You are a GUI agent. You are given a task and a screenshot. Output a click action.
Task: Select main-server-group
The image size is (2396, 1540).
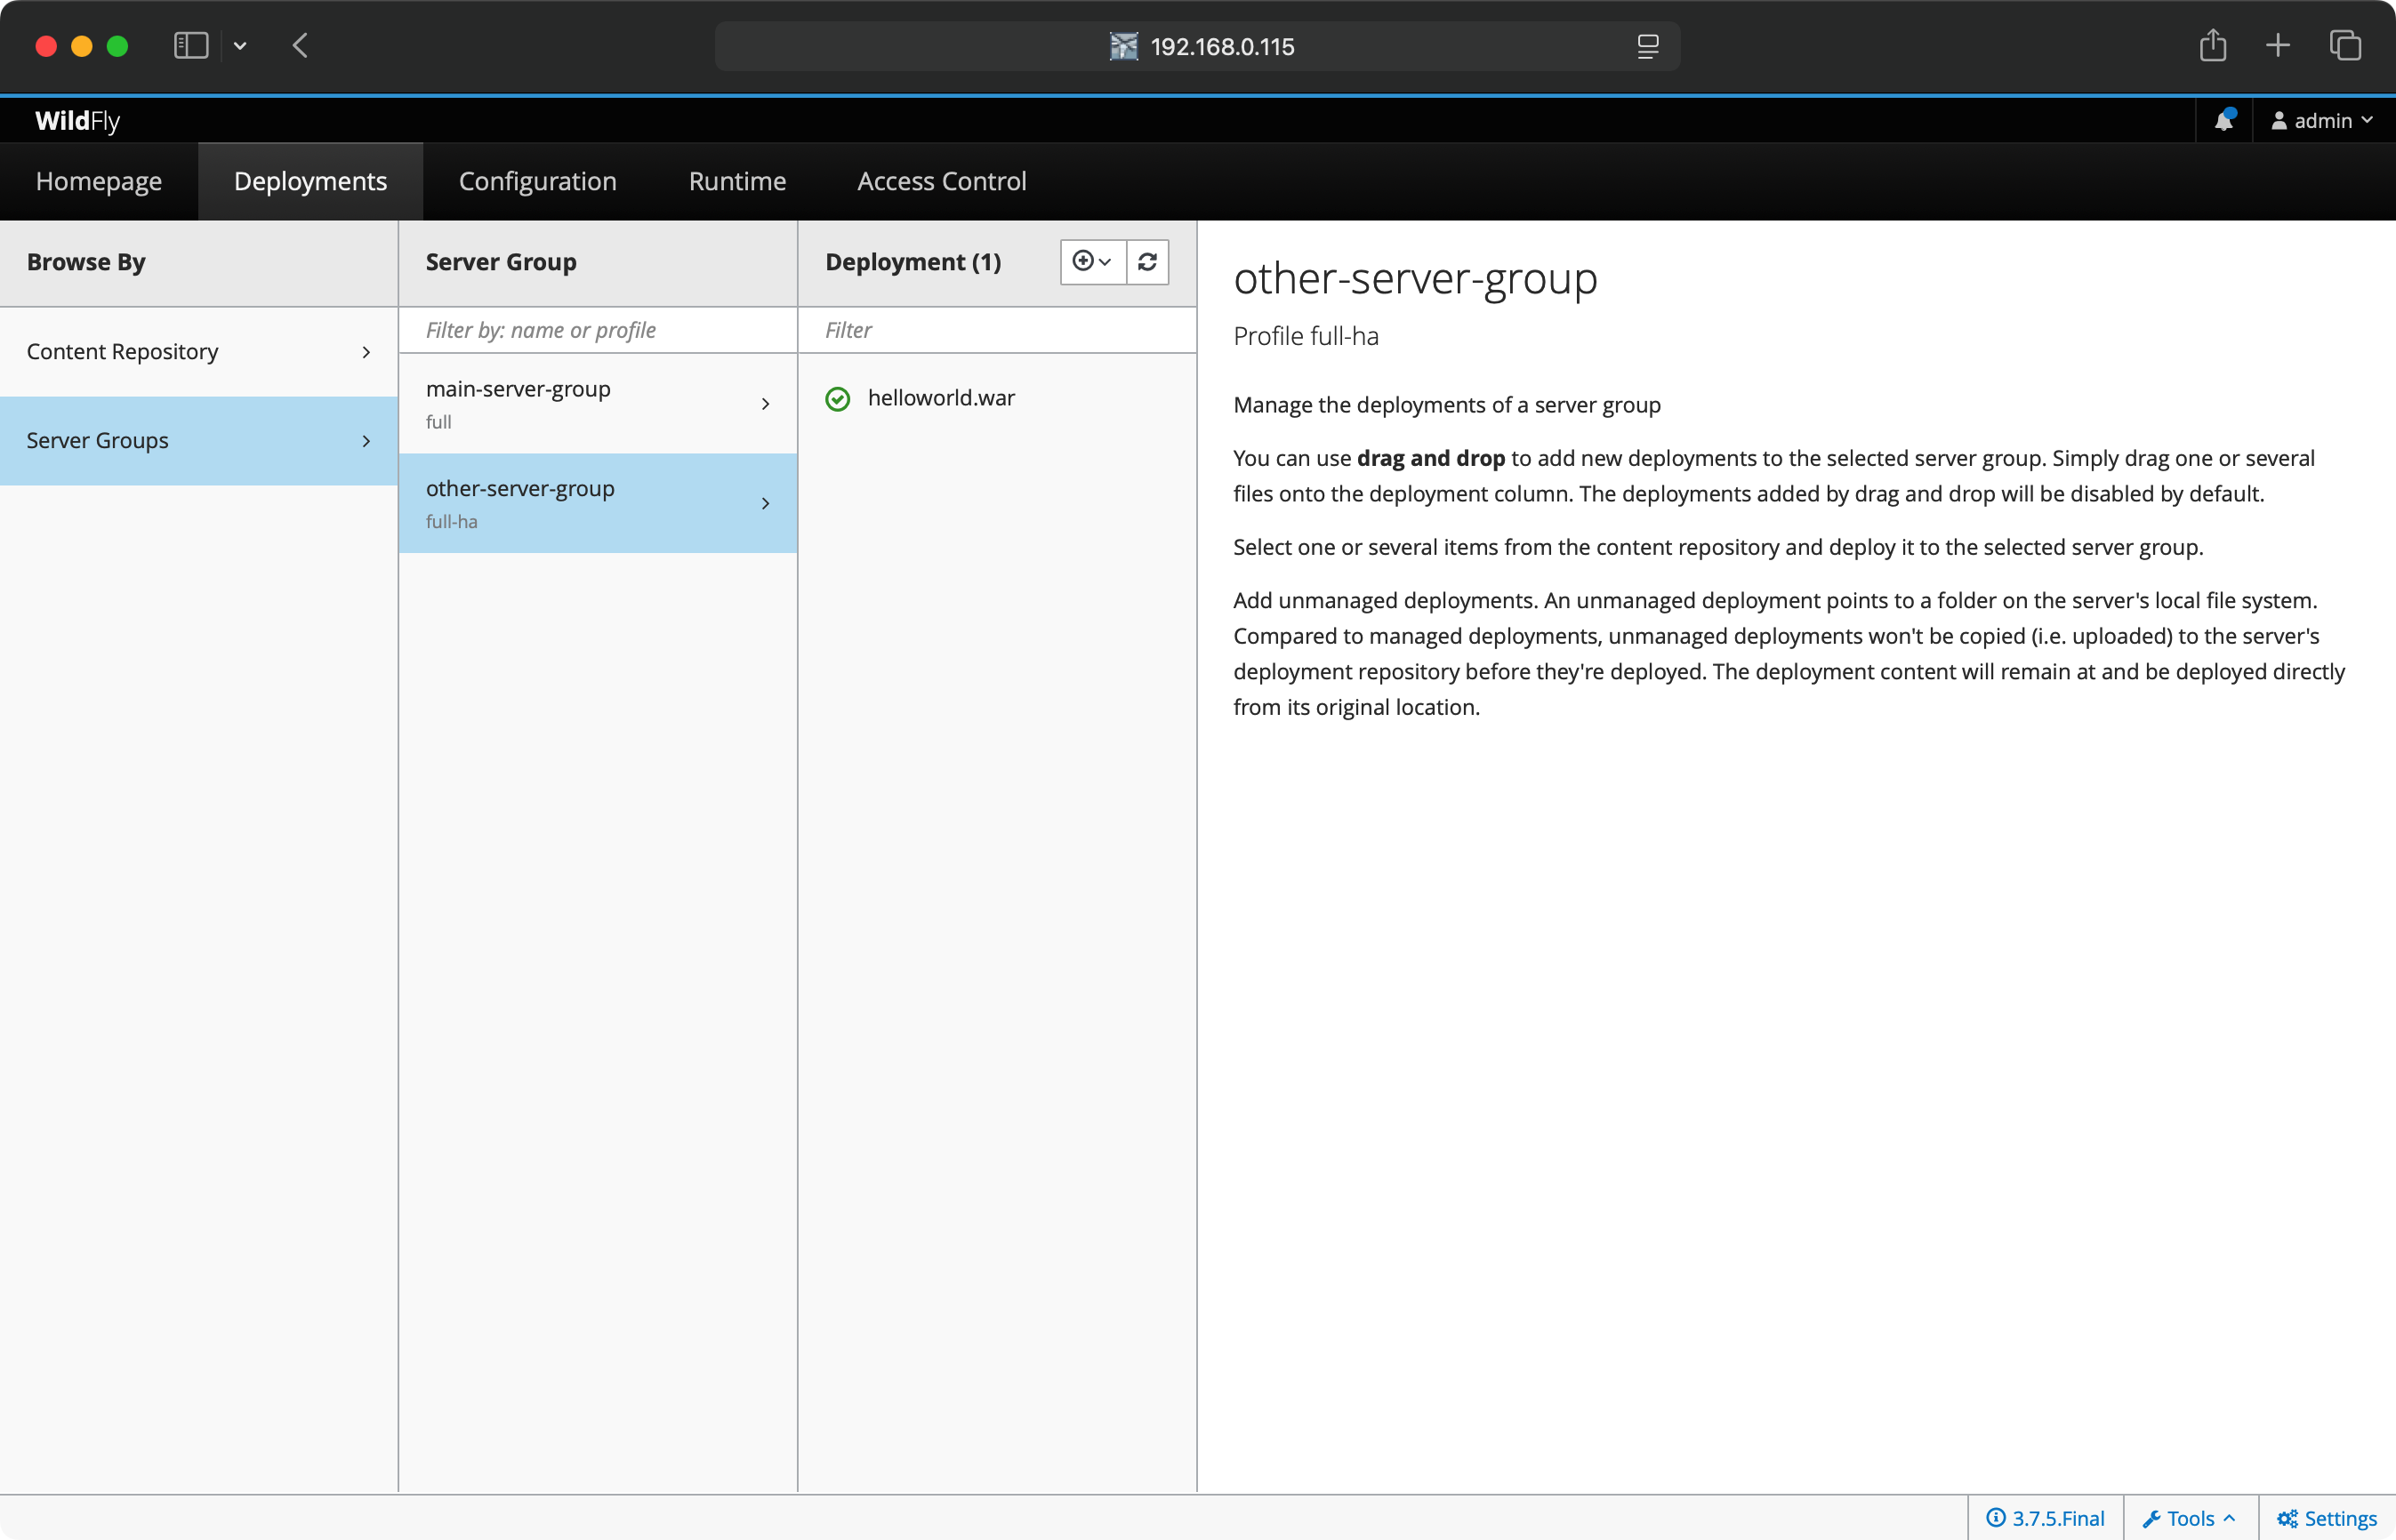(x=598, y=404)
